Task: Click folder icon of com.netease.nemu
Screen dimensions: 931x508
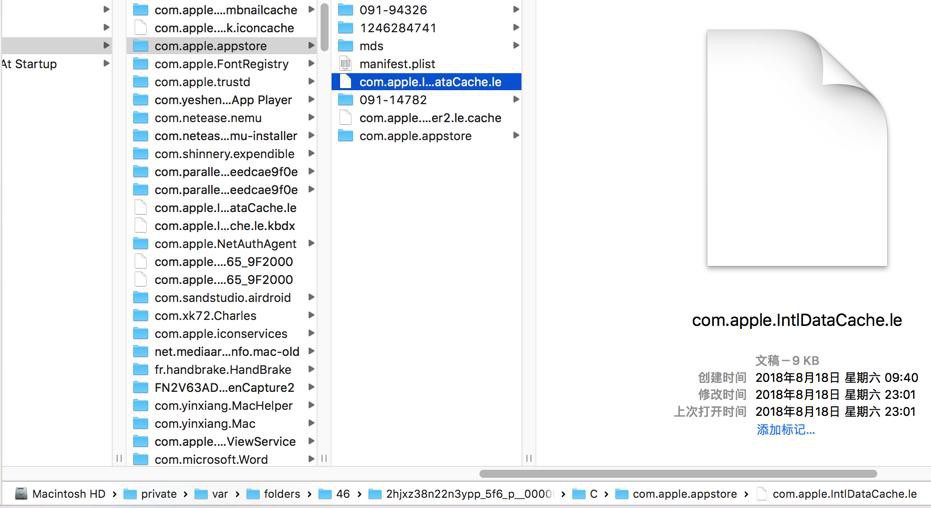Action: [141, 118]
